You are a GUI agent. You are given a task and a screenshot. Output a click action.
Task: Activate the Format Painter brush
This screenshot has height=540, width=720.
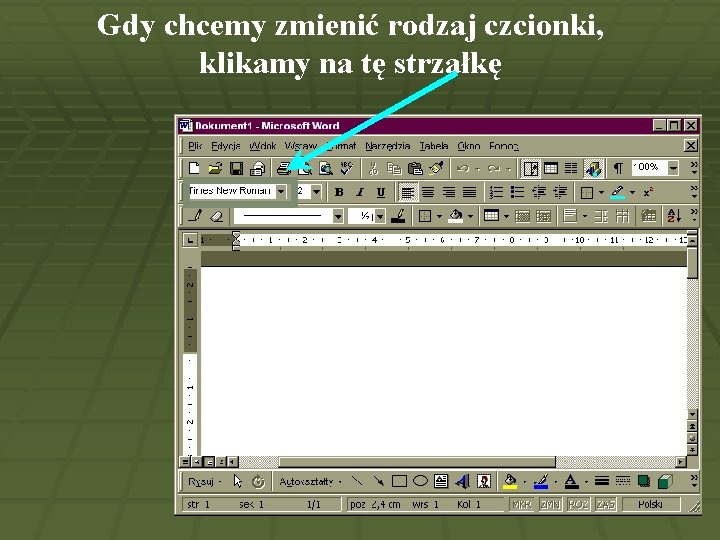click(436, 169)
